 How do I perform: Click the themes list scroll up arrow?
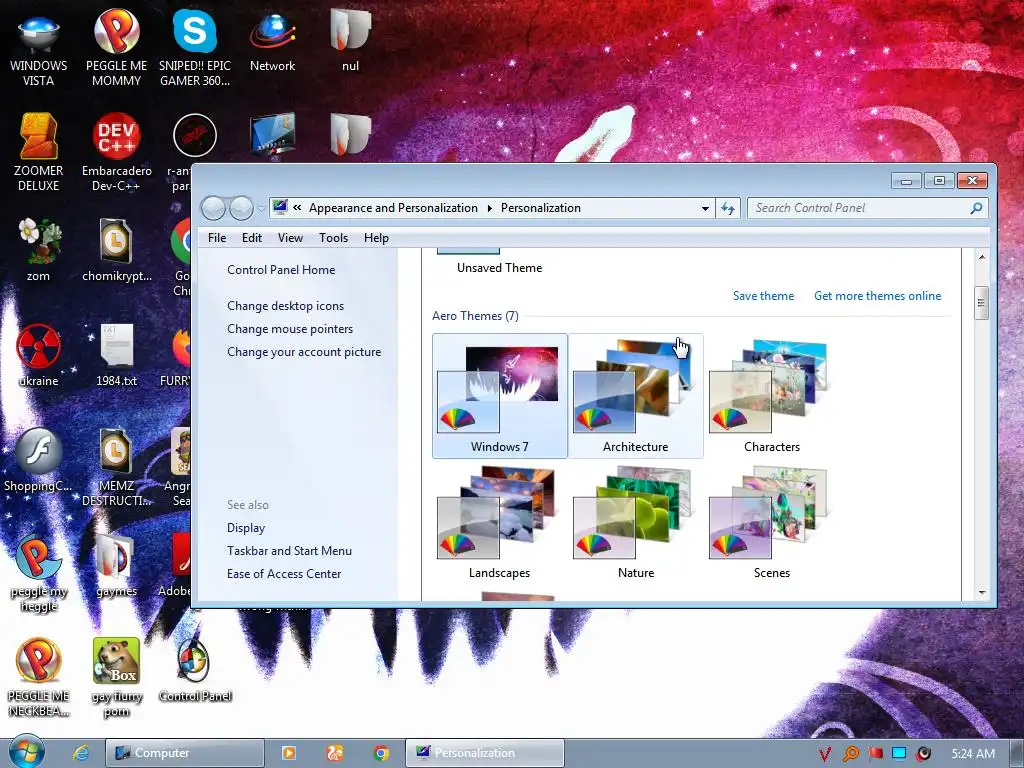(x=982, y=257)
